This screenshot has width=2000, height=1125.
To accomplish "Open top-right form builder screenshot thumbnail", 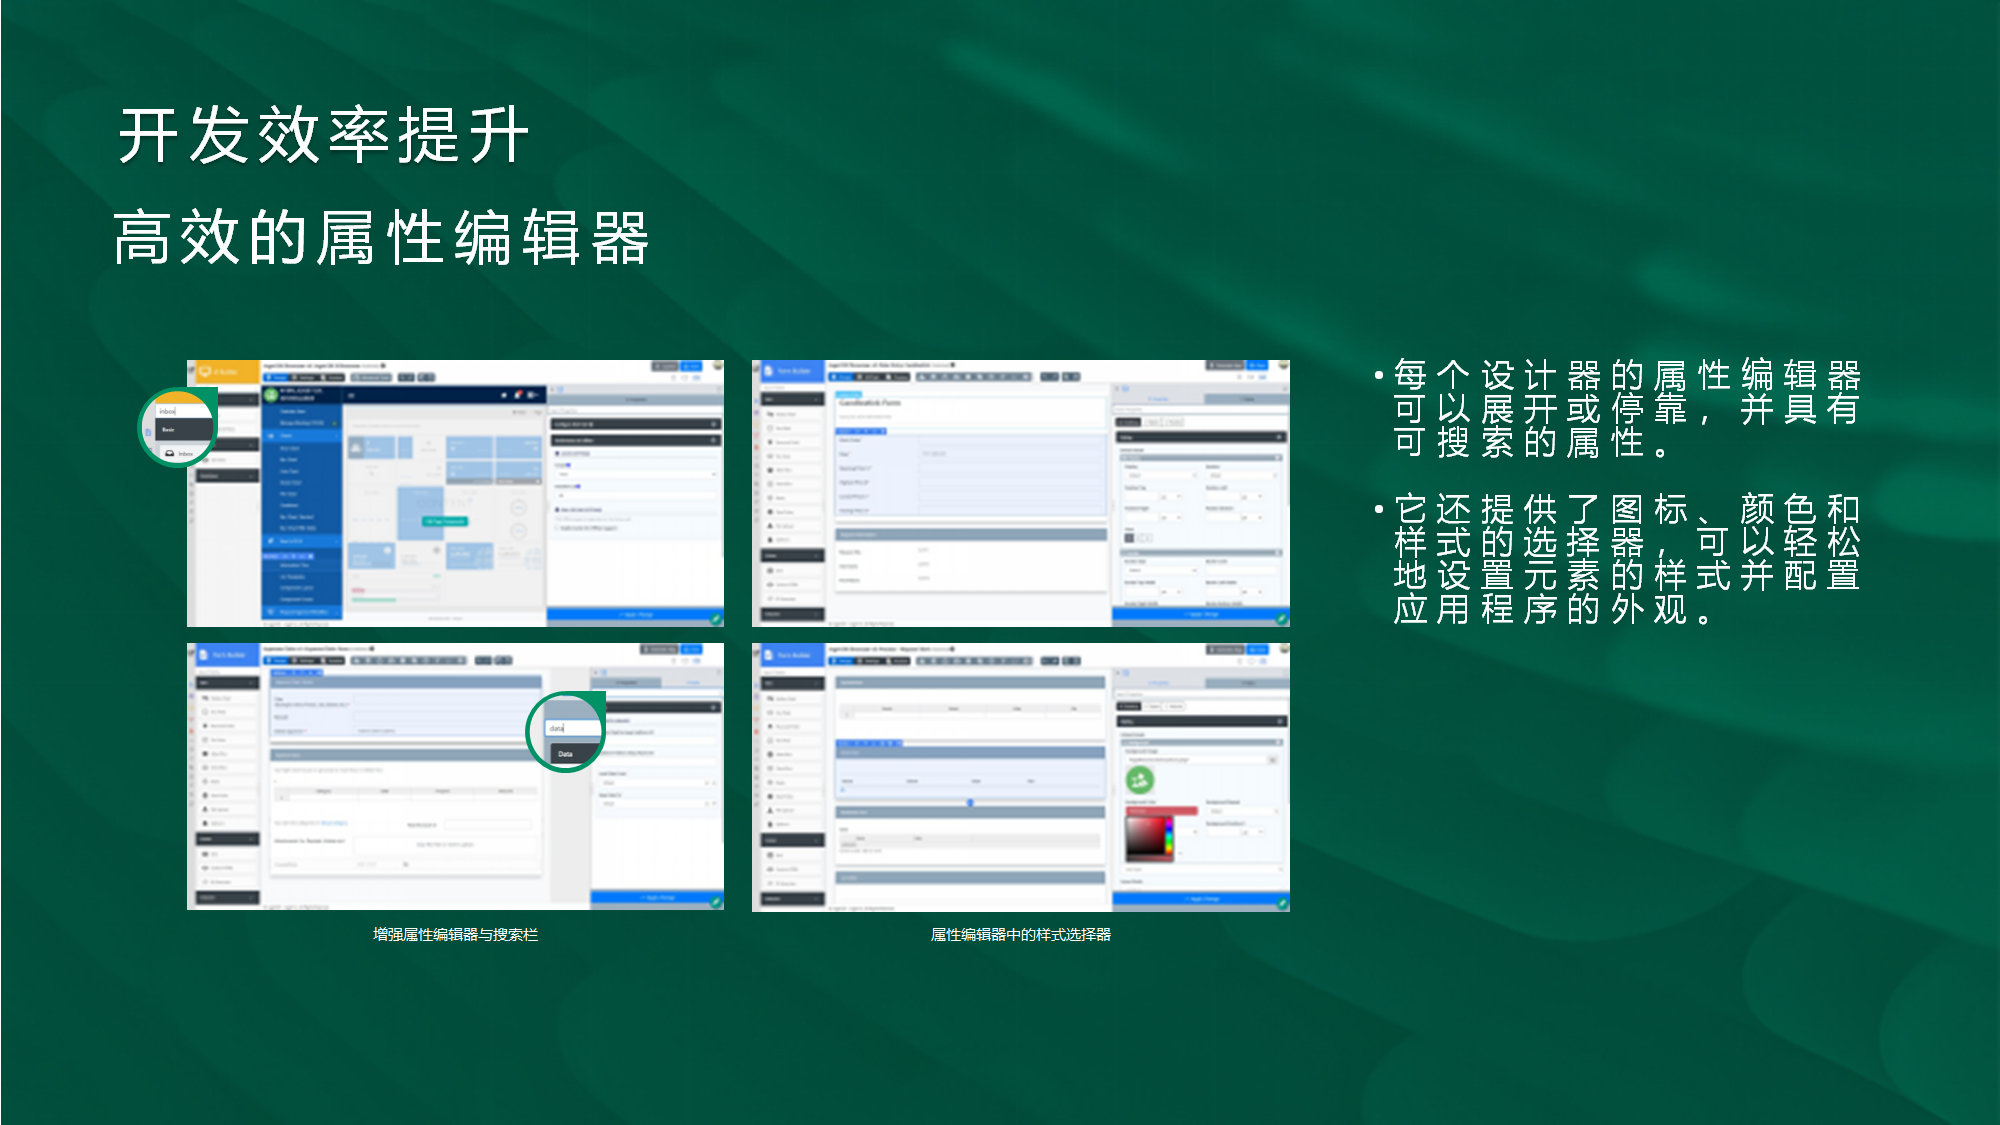I will 1021,493.
